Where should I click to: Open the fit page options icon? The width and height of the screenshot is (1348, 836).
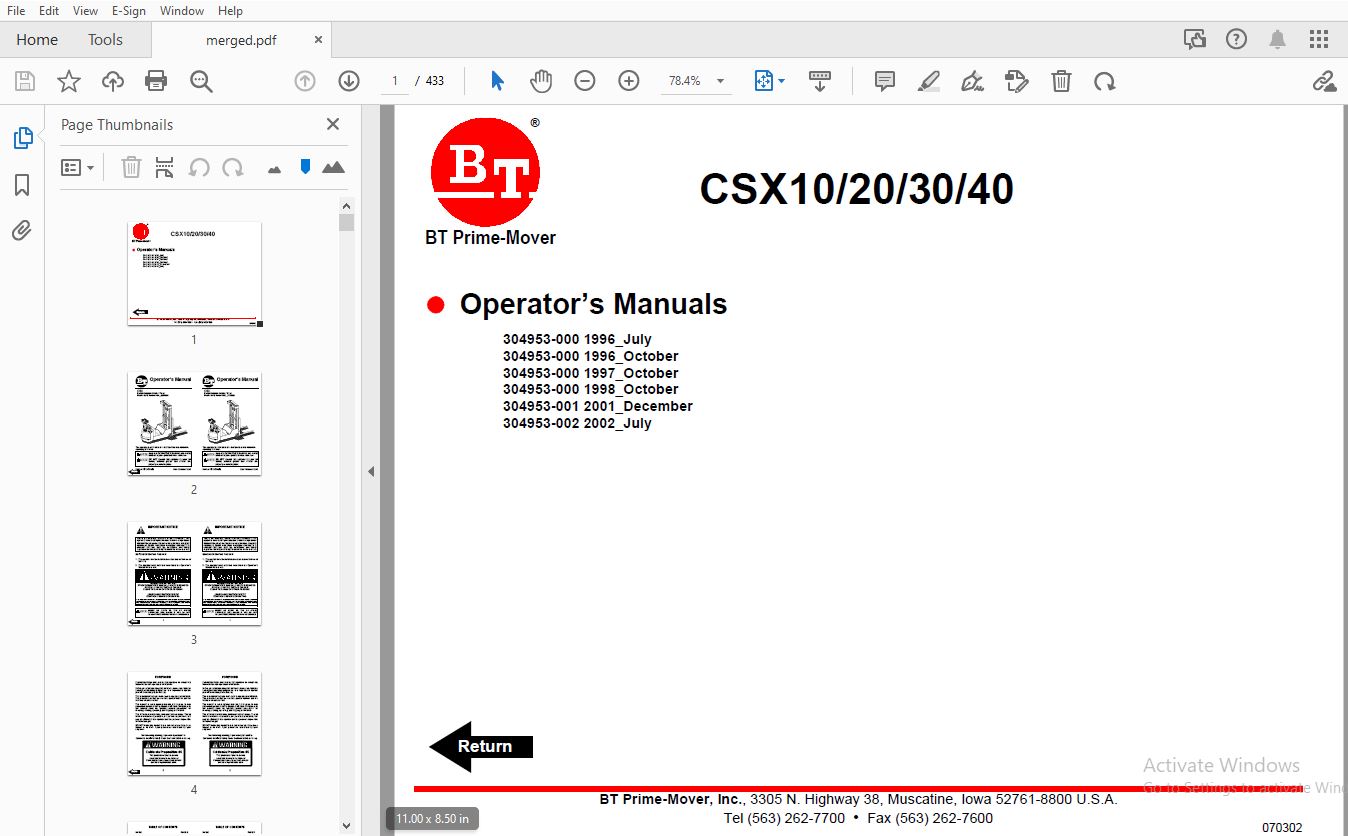coord(769,81)
